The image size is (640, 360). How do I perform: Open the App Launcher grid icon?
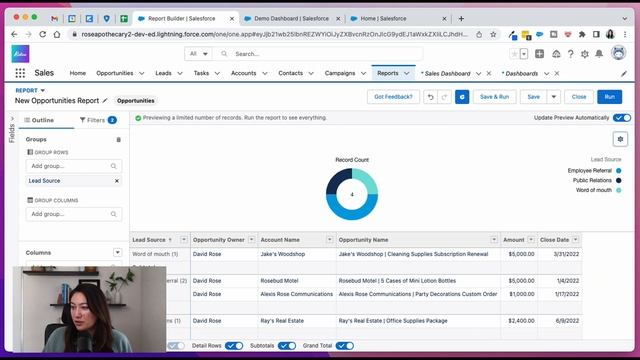tap(20, 73)
